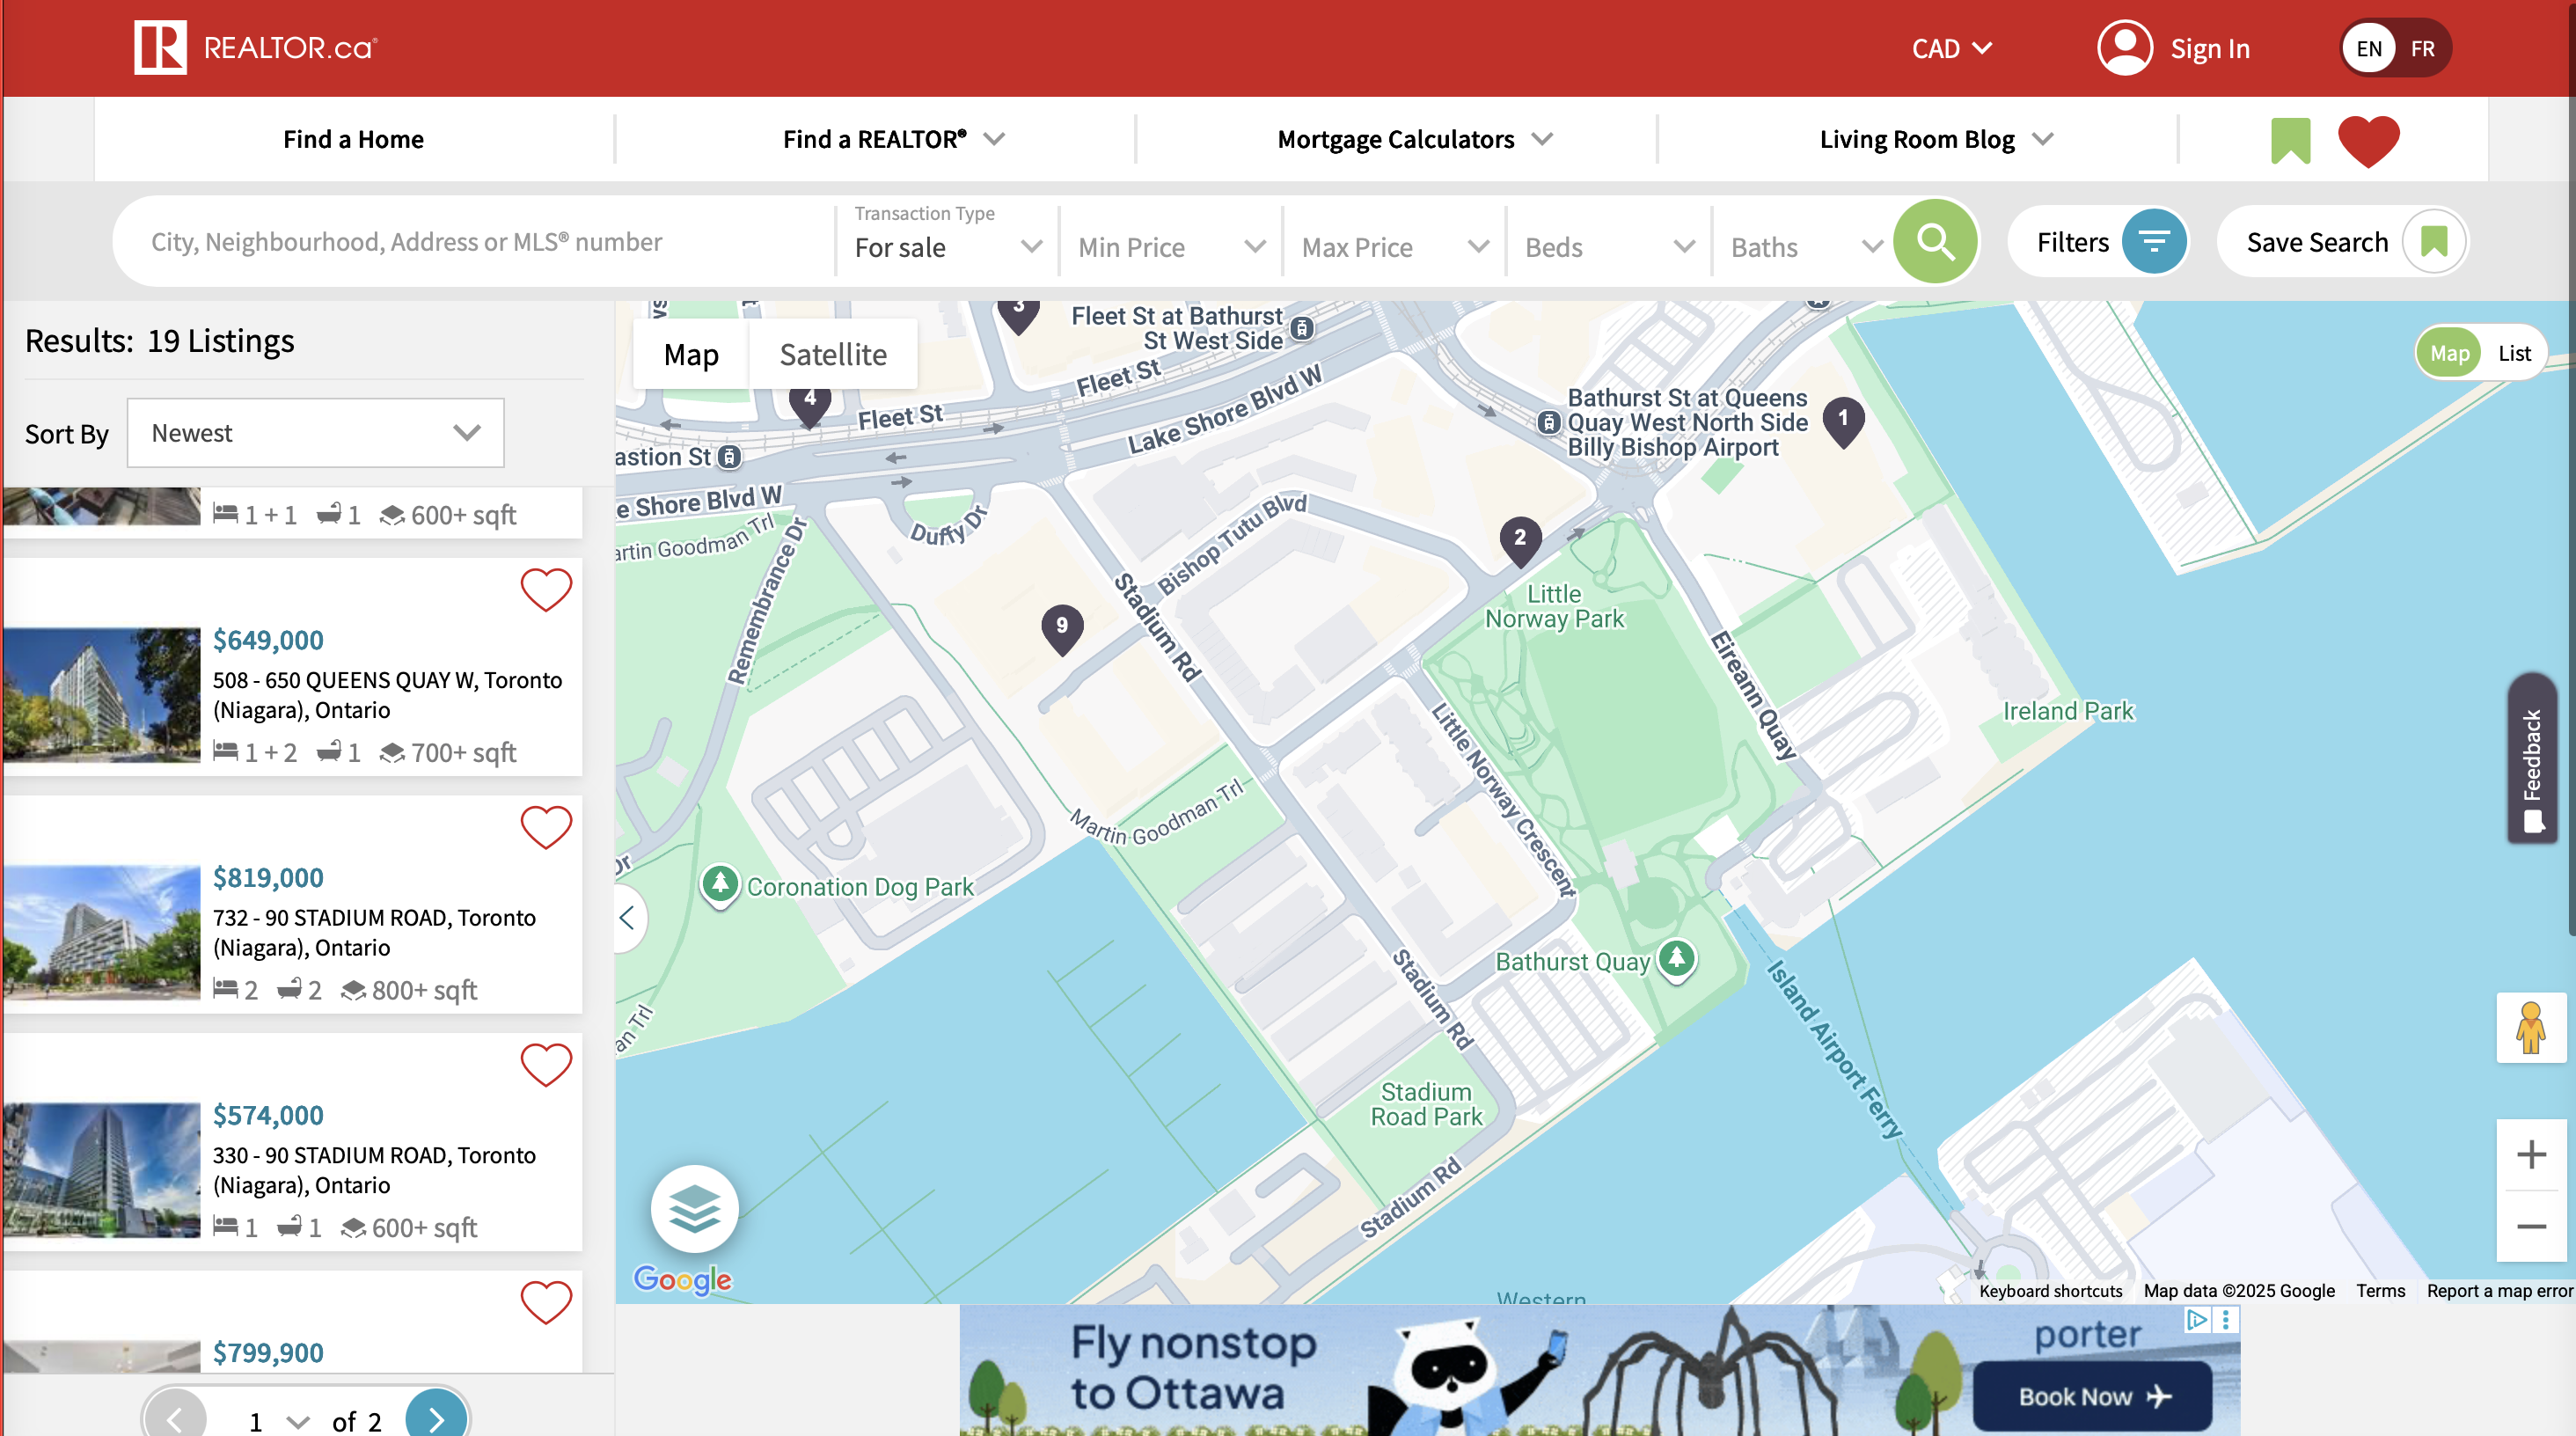The height and width of the screenshot is (1436, 2576).
Task: Zoom out the map with minus button
Action: [2531, 1226]
